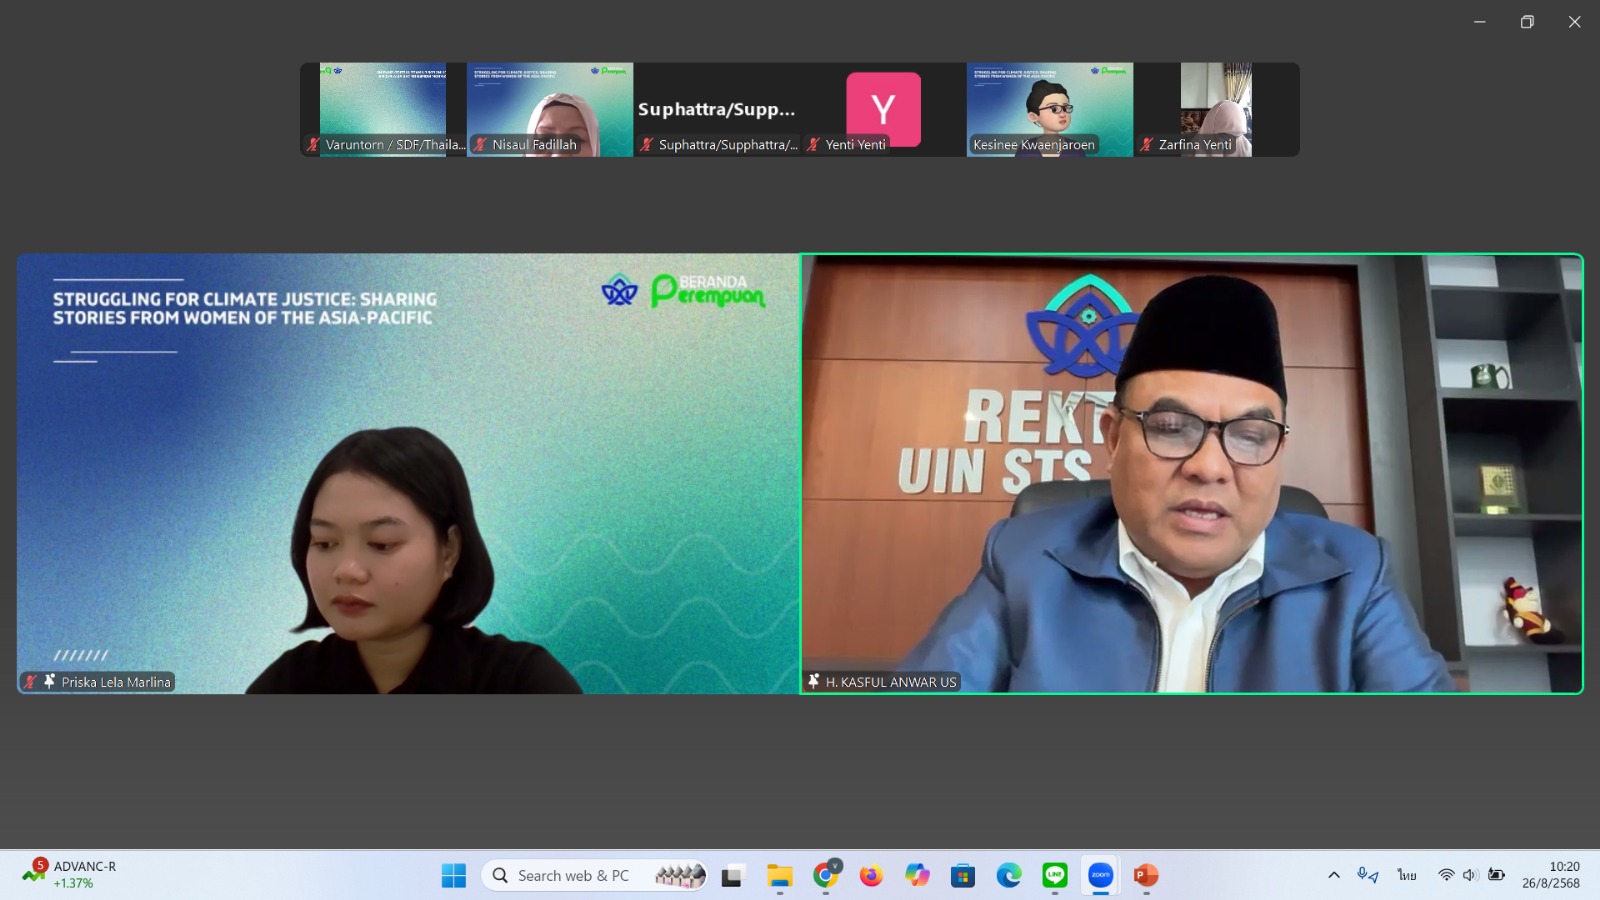Open the Wi-Fi network tray icon
Screen dimensions: 1600x900
(1446, 875)
